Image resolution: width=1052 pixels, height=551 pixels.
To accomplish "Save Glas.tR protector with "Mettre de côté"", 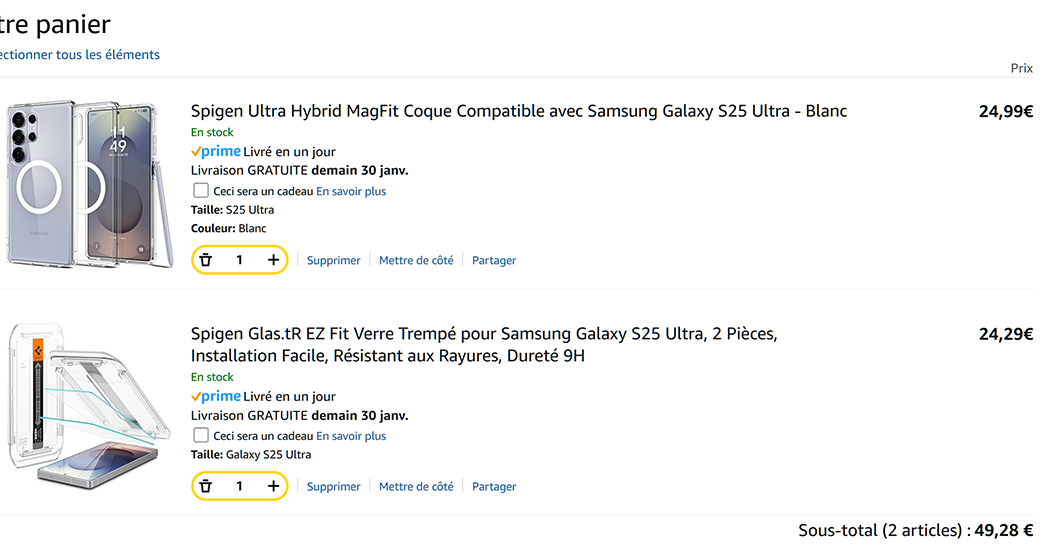I will (416, 487).
